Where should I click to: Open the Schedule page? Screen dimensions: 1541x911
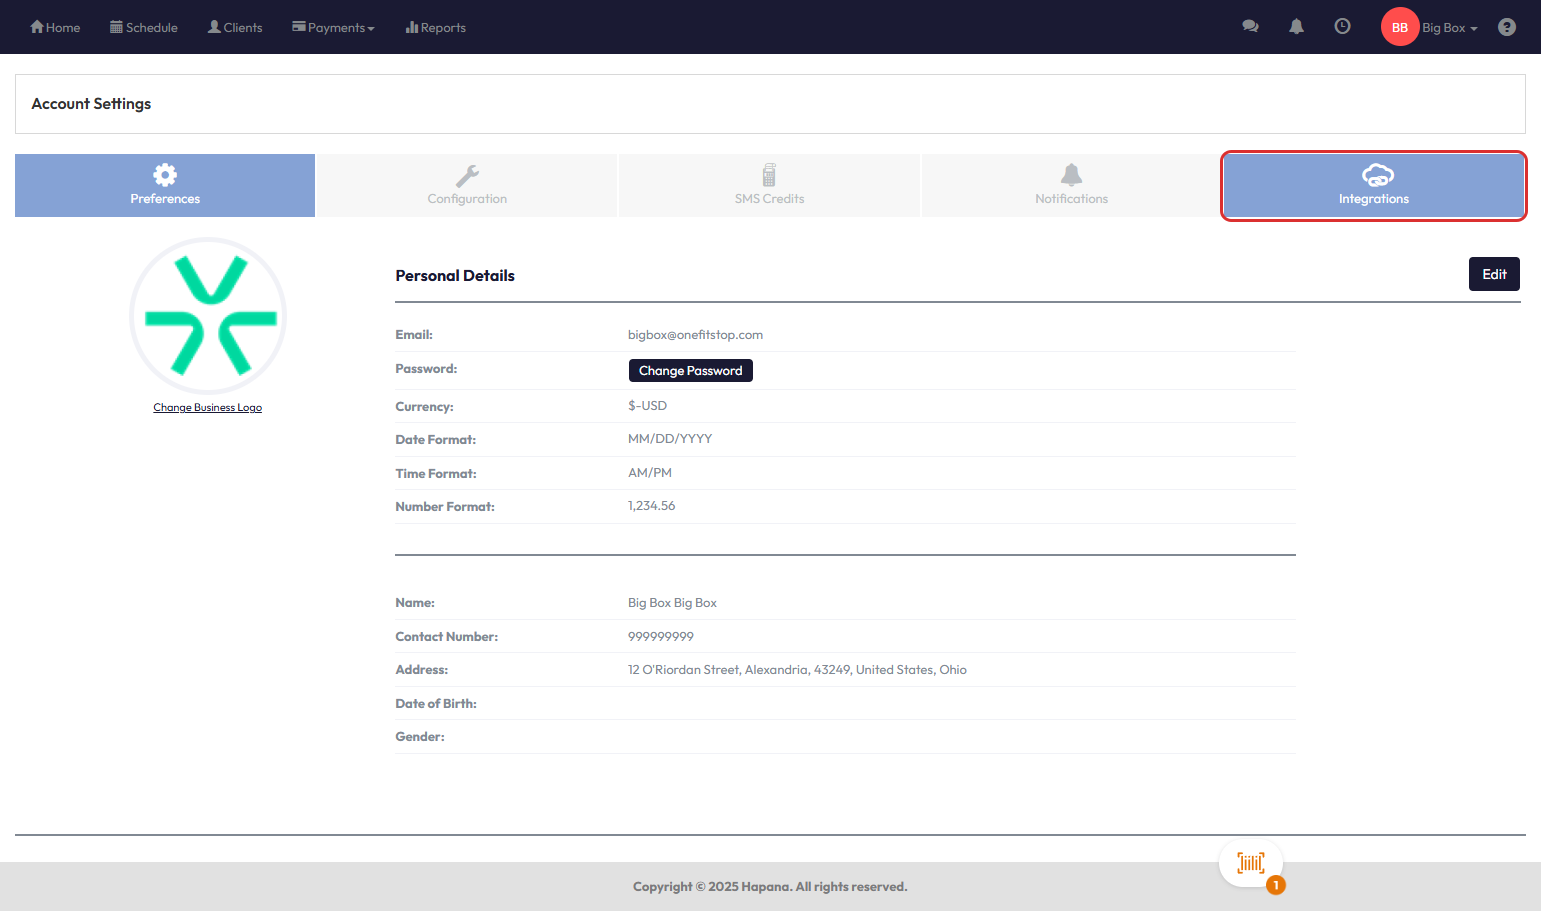coord(144,27)
